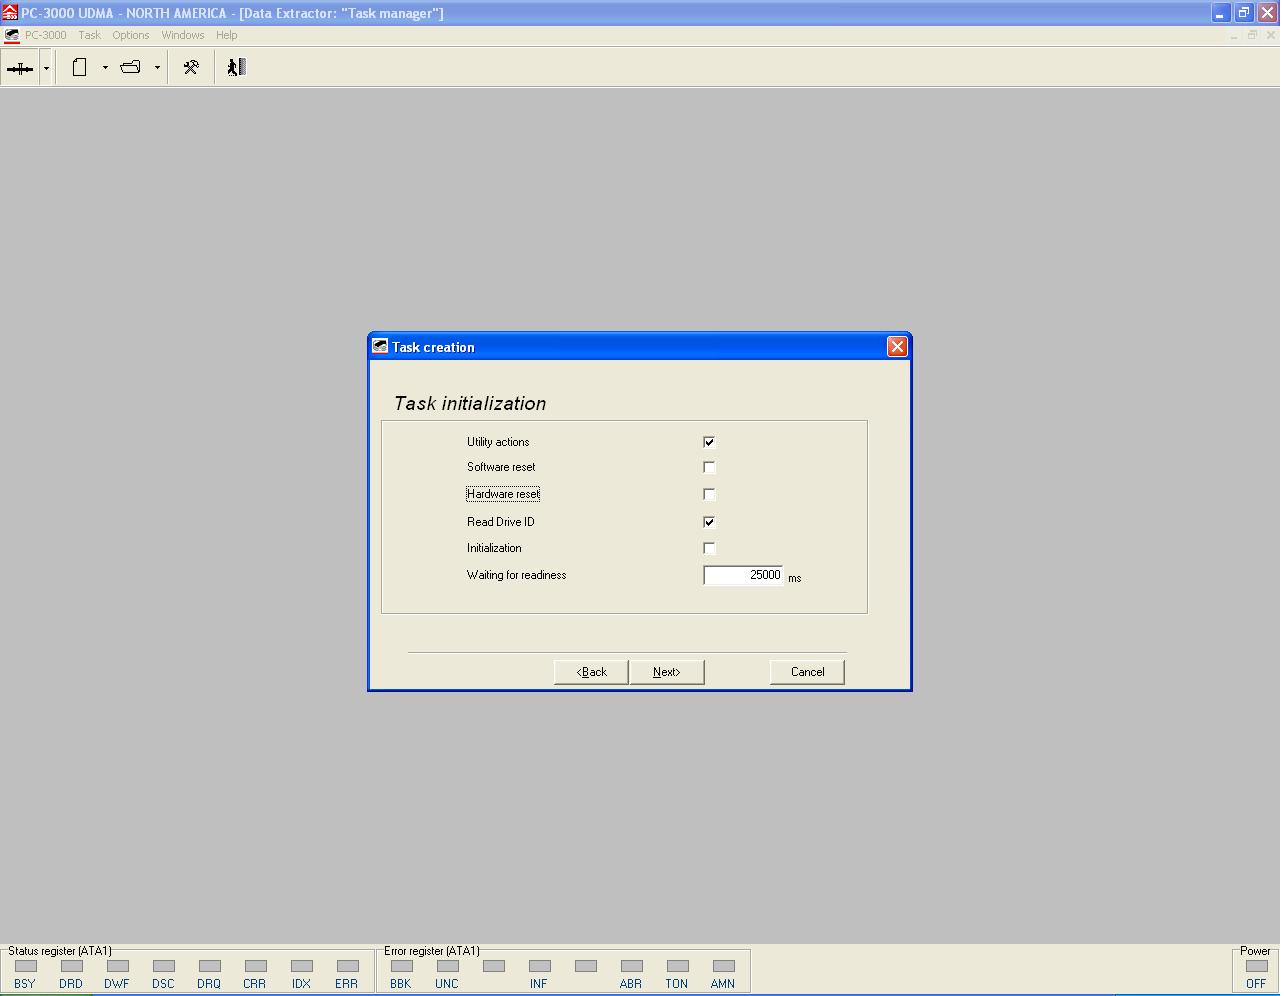
Task: Click the DRQ status indicator
Action: 209,966
